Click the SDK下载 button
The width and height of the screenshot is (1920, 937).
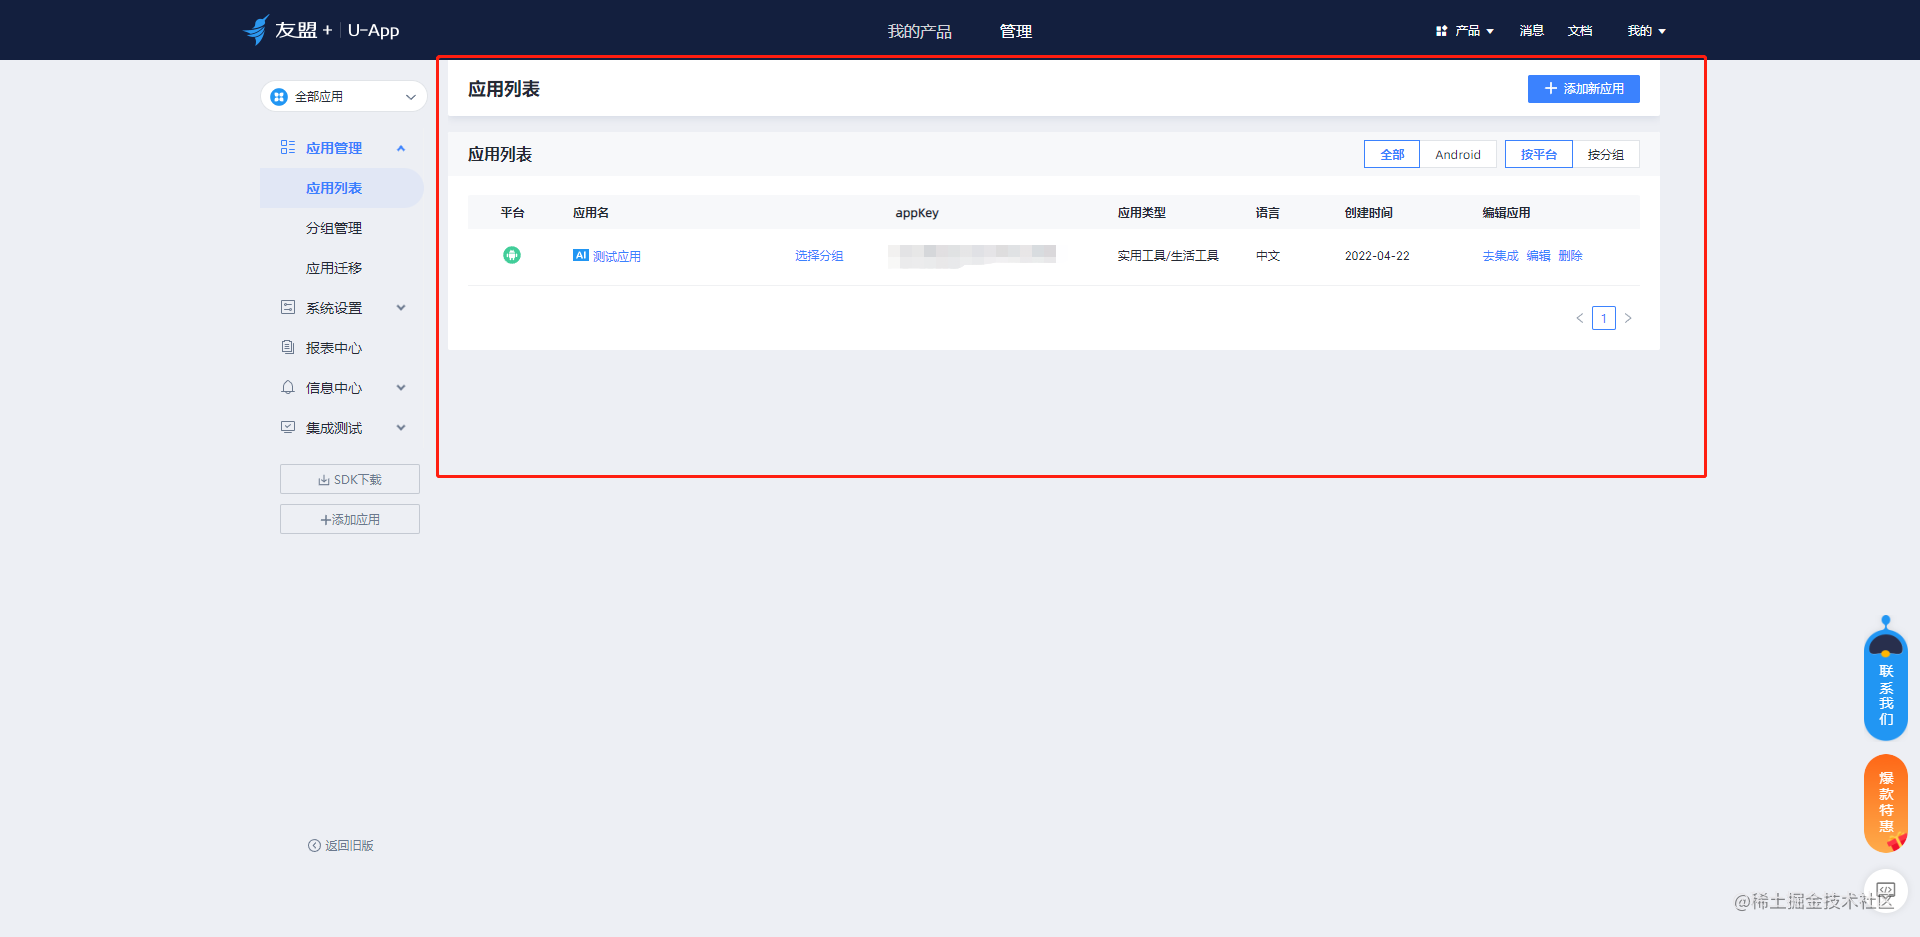pyautogui.click(x=350, y=479)
